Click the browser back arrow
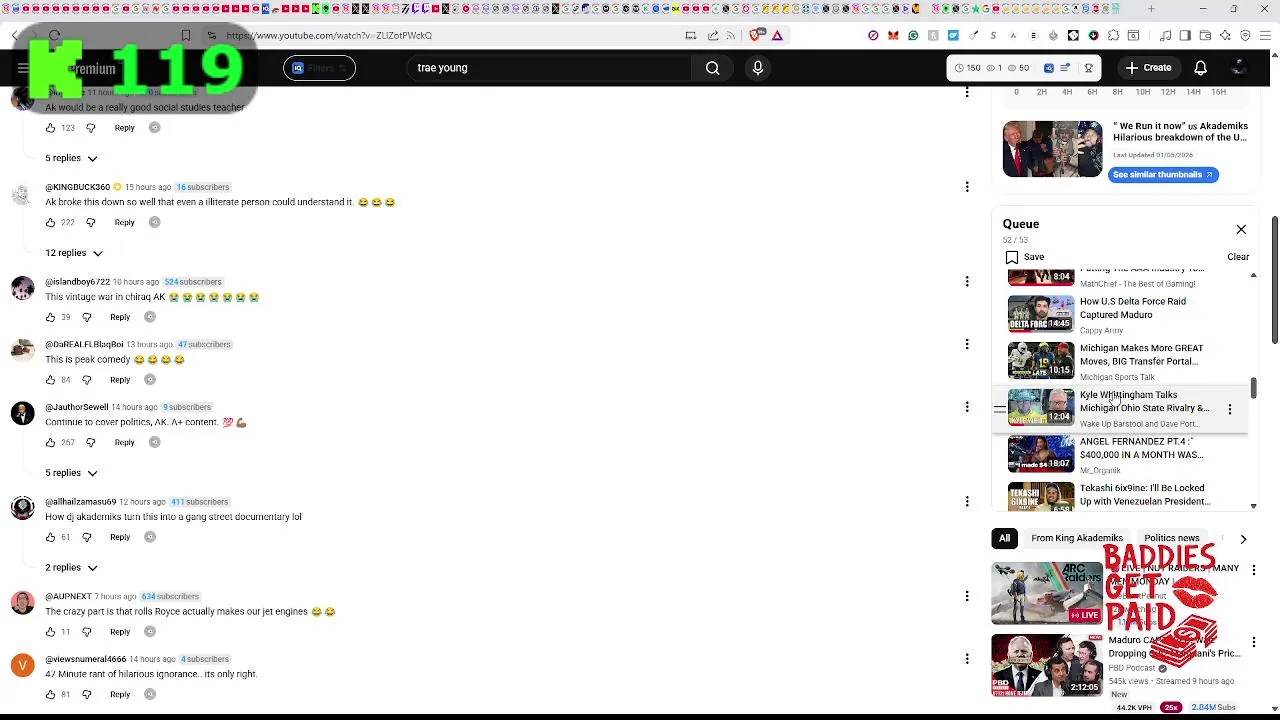Image resolution: width=1280 pixels, height=720 pixels. coord(15,35)
